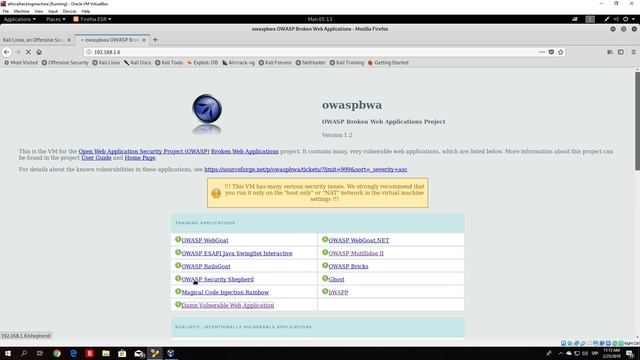Open the Offensive Security bookmark
Screen dimensions: 640x360
point(65,63)
